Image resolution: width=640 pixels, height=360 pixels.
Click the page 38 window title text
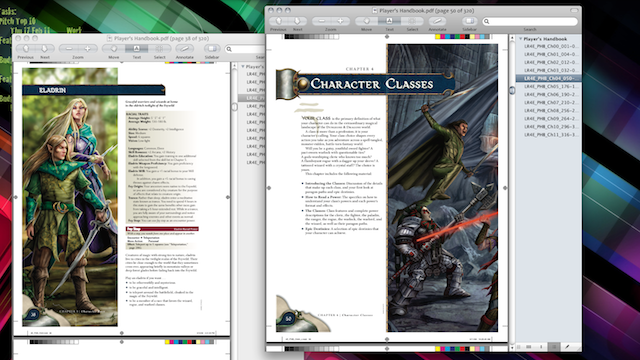(161, 38)
